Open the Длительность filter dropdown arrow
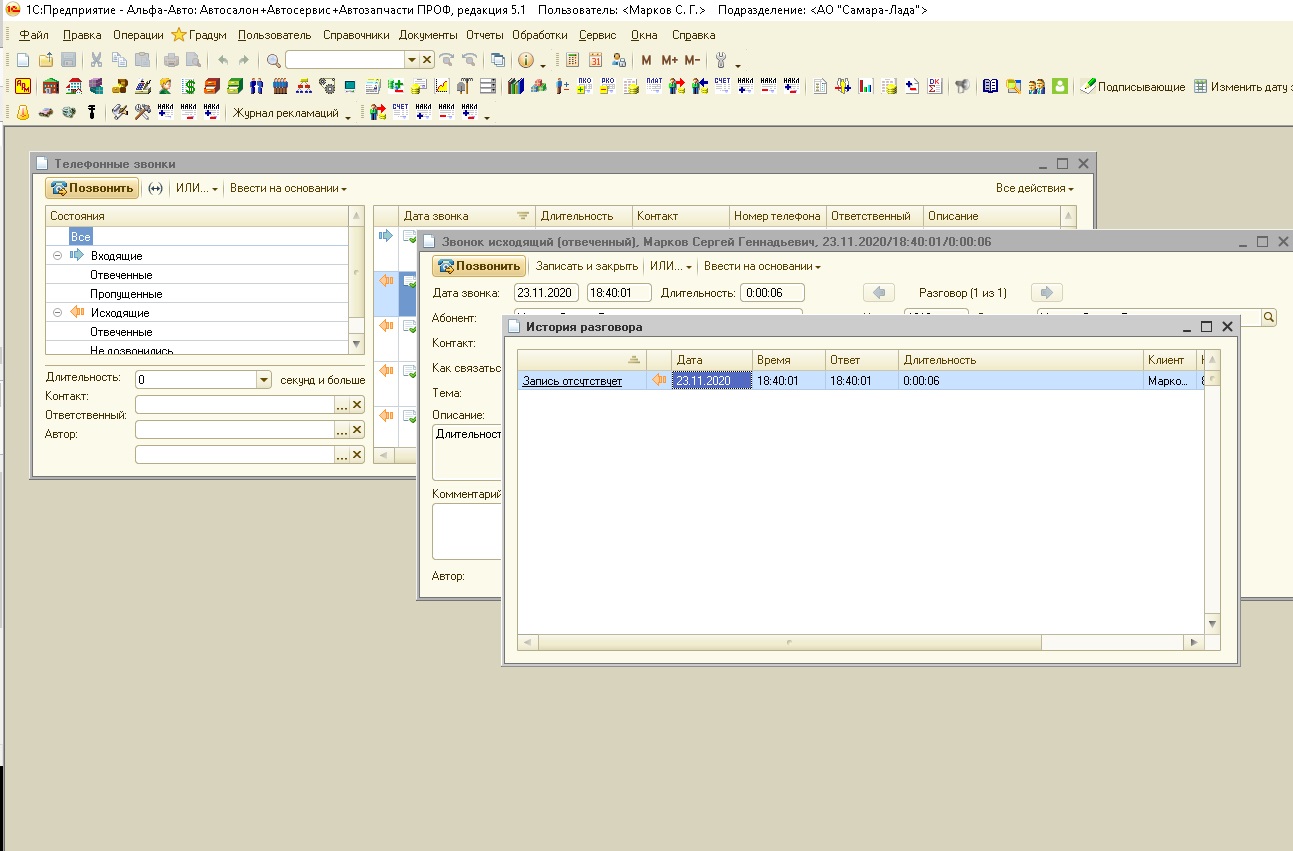 pos(264,380)
